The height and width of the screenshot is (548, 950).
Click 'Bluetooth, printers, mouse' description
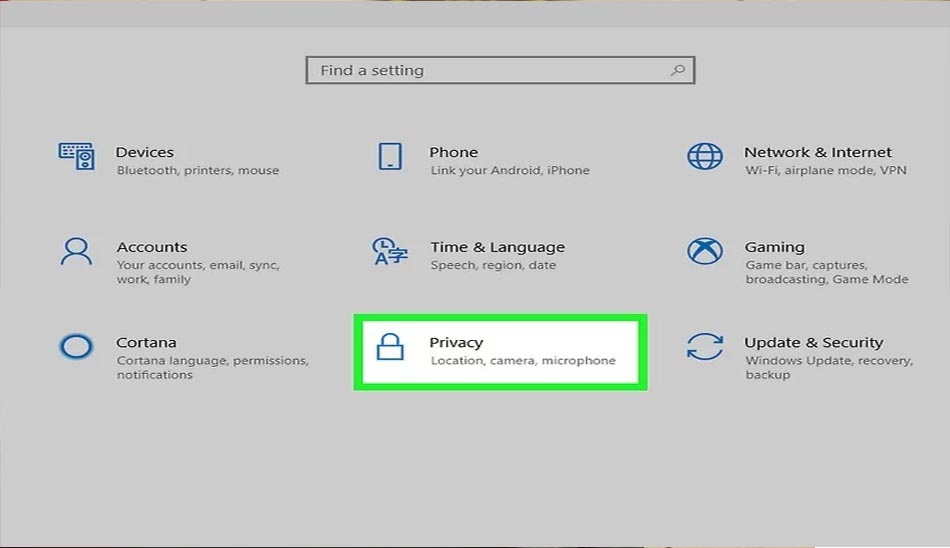pyautogui.click(x=198, y=170)
